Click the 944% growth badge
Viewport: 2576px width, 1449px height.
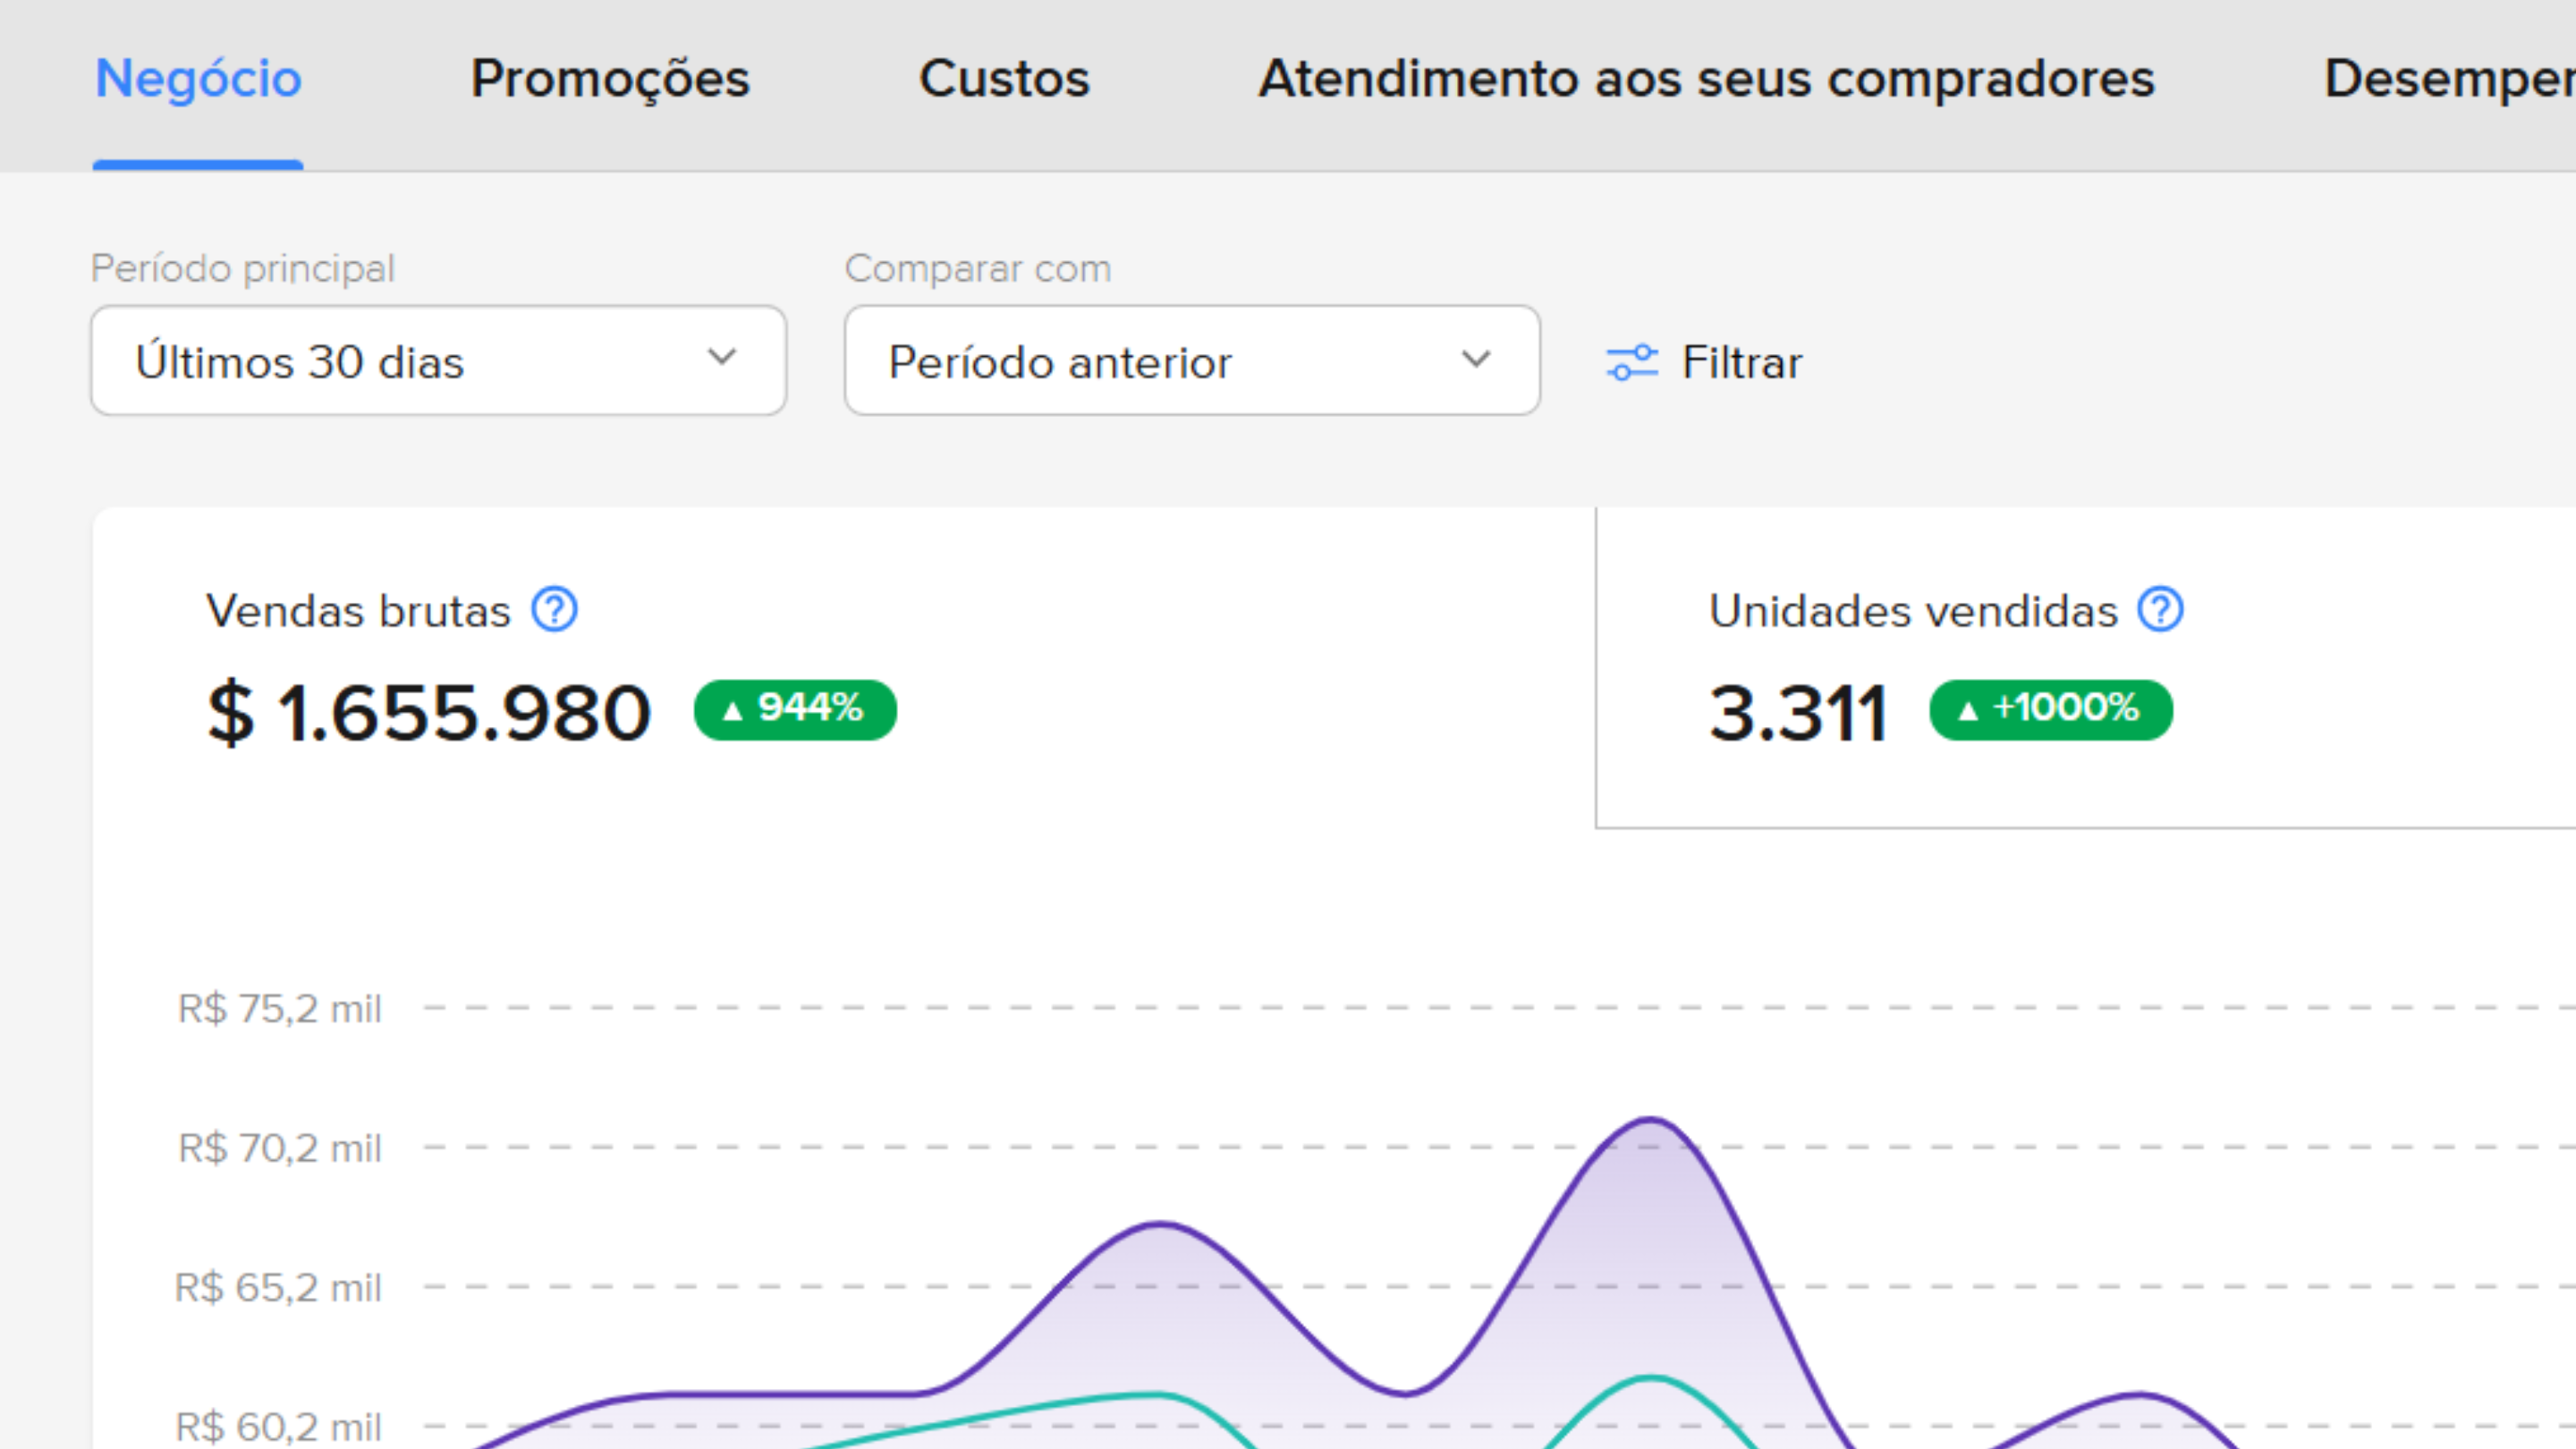click(795, 710)
